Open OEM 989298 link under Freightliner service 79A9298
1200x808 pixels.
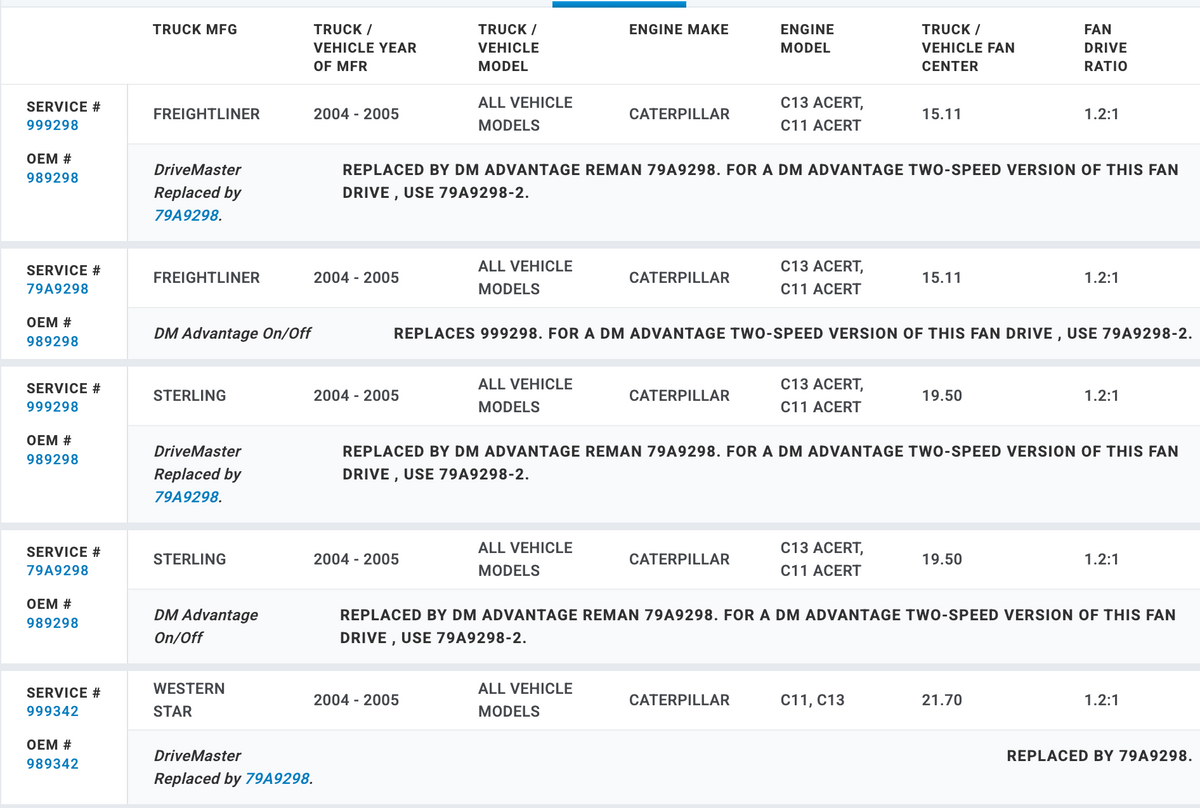pos(52,341)
